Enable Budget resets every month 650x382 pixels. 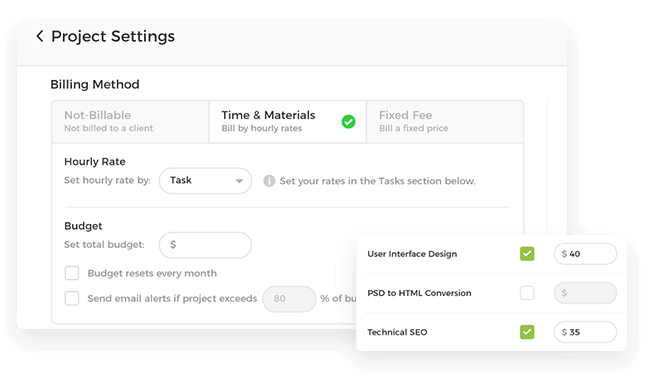point(72,273)
